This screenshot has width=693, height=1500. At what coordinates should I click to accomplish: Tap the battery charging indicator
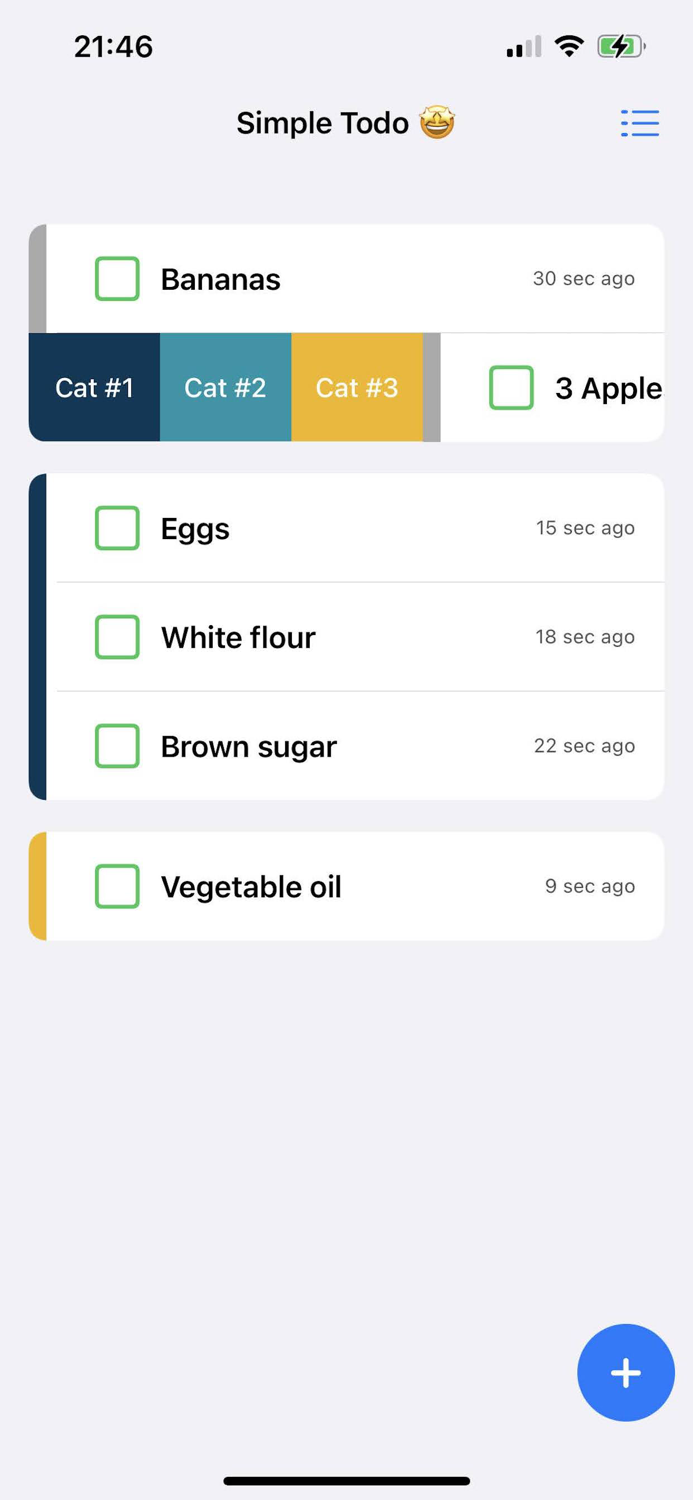(619, 45)
